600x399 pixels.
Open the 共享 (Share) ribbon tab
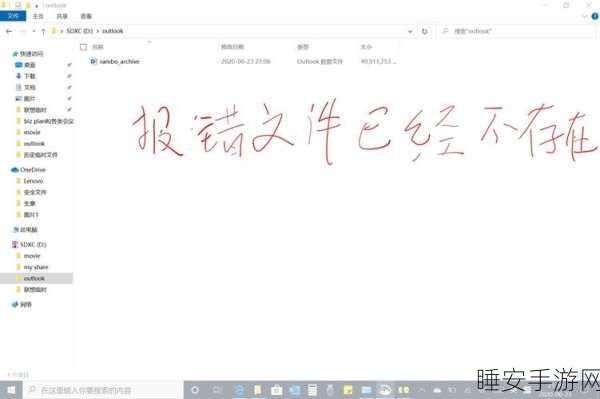[62, 16]
